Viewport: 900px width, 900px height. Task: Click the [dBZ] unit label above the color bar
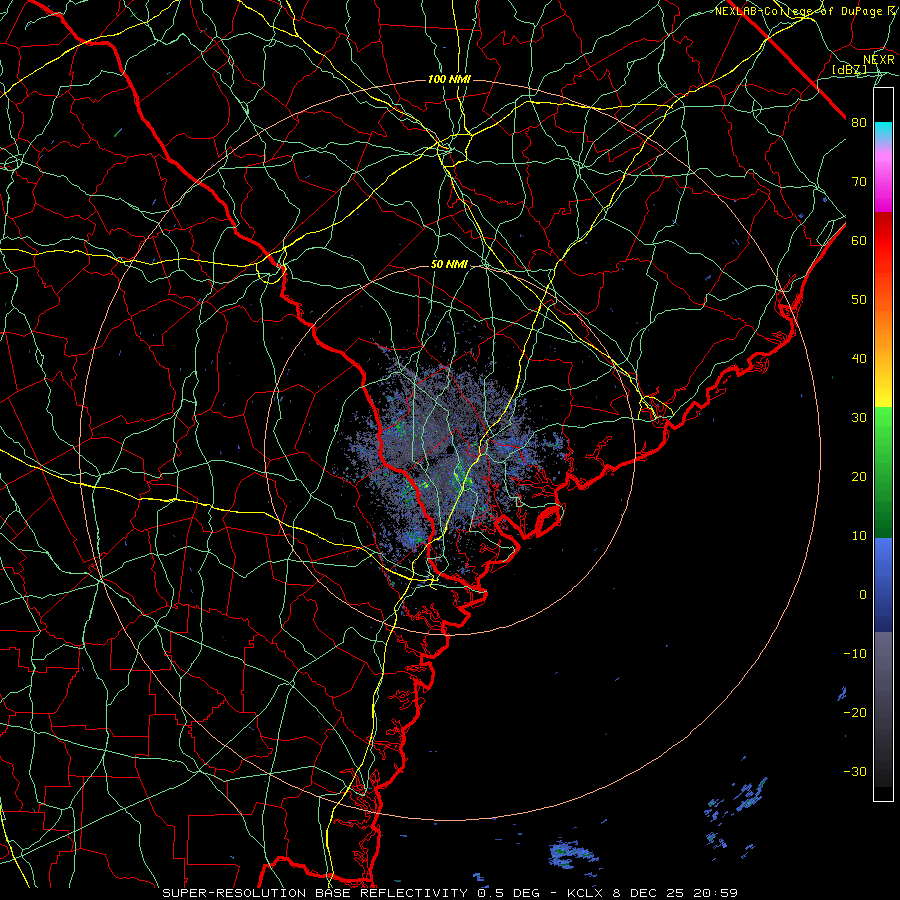(849, 69)
